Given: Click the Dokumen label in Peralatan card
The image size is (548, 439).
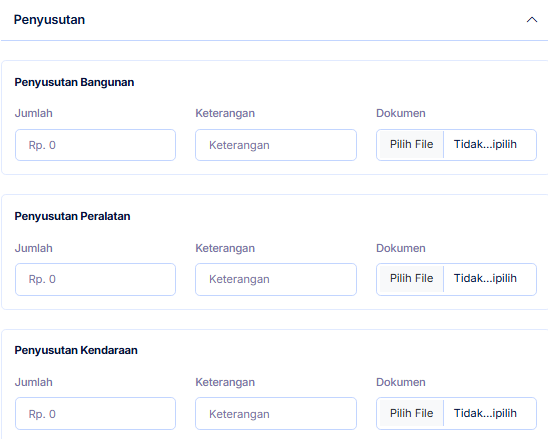Looking at the screenshot, I should [x=401, y=248].
